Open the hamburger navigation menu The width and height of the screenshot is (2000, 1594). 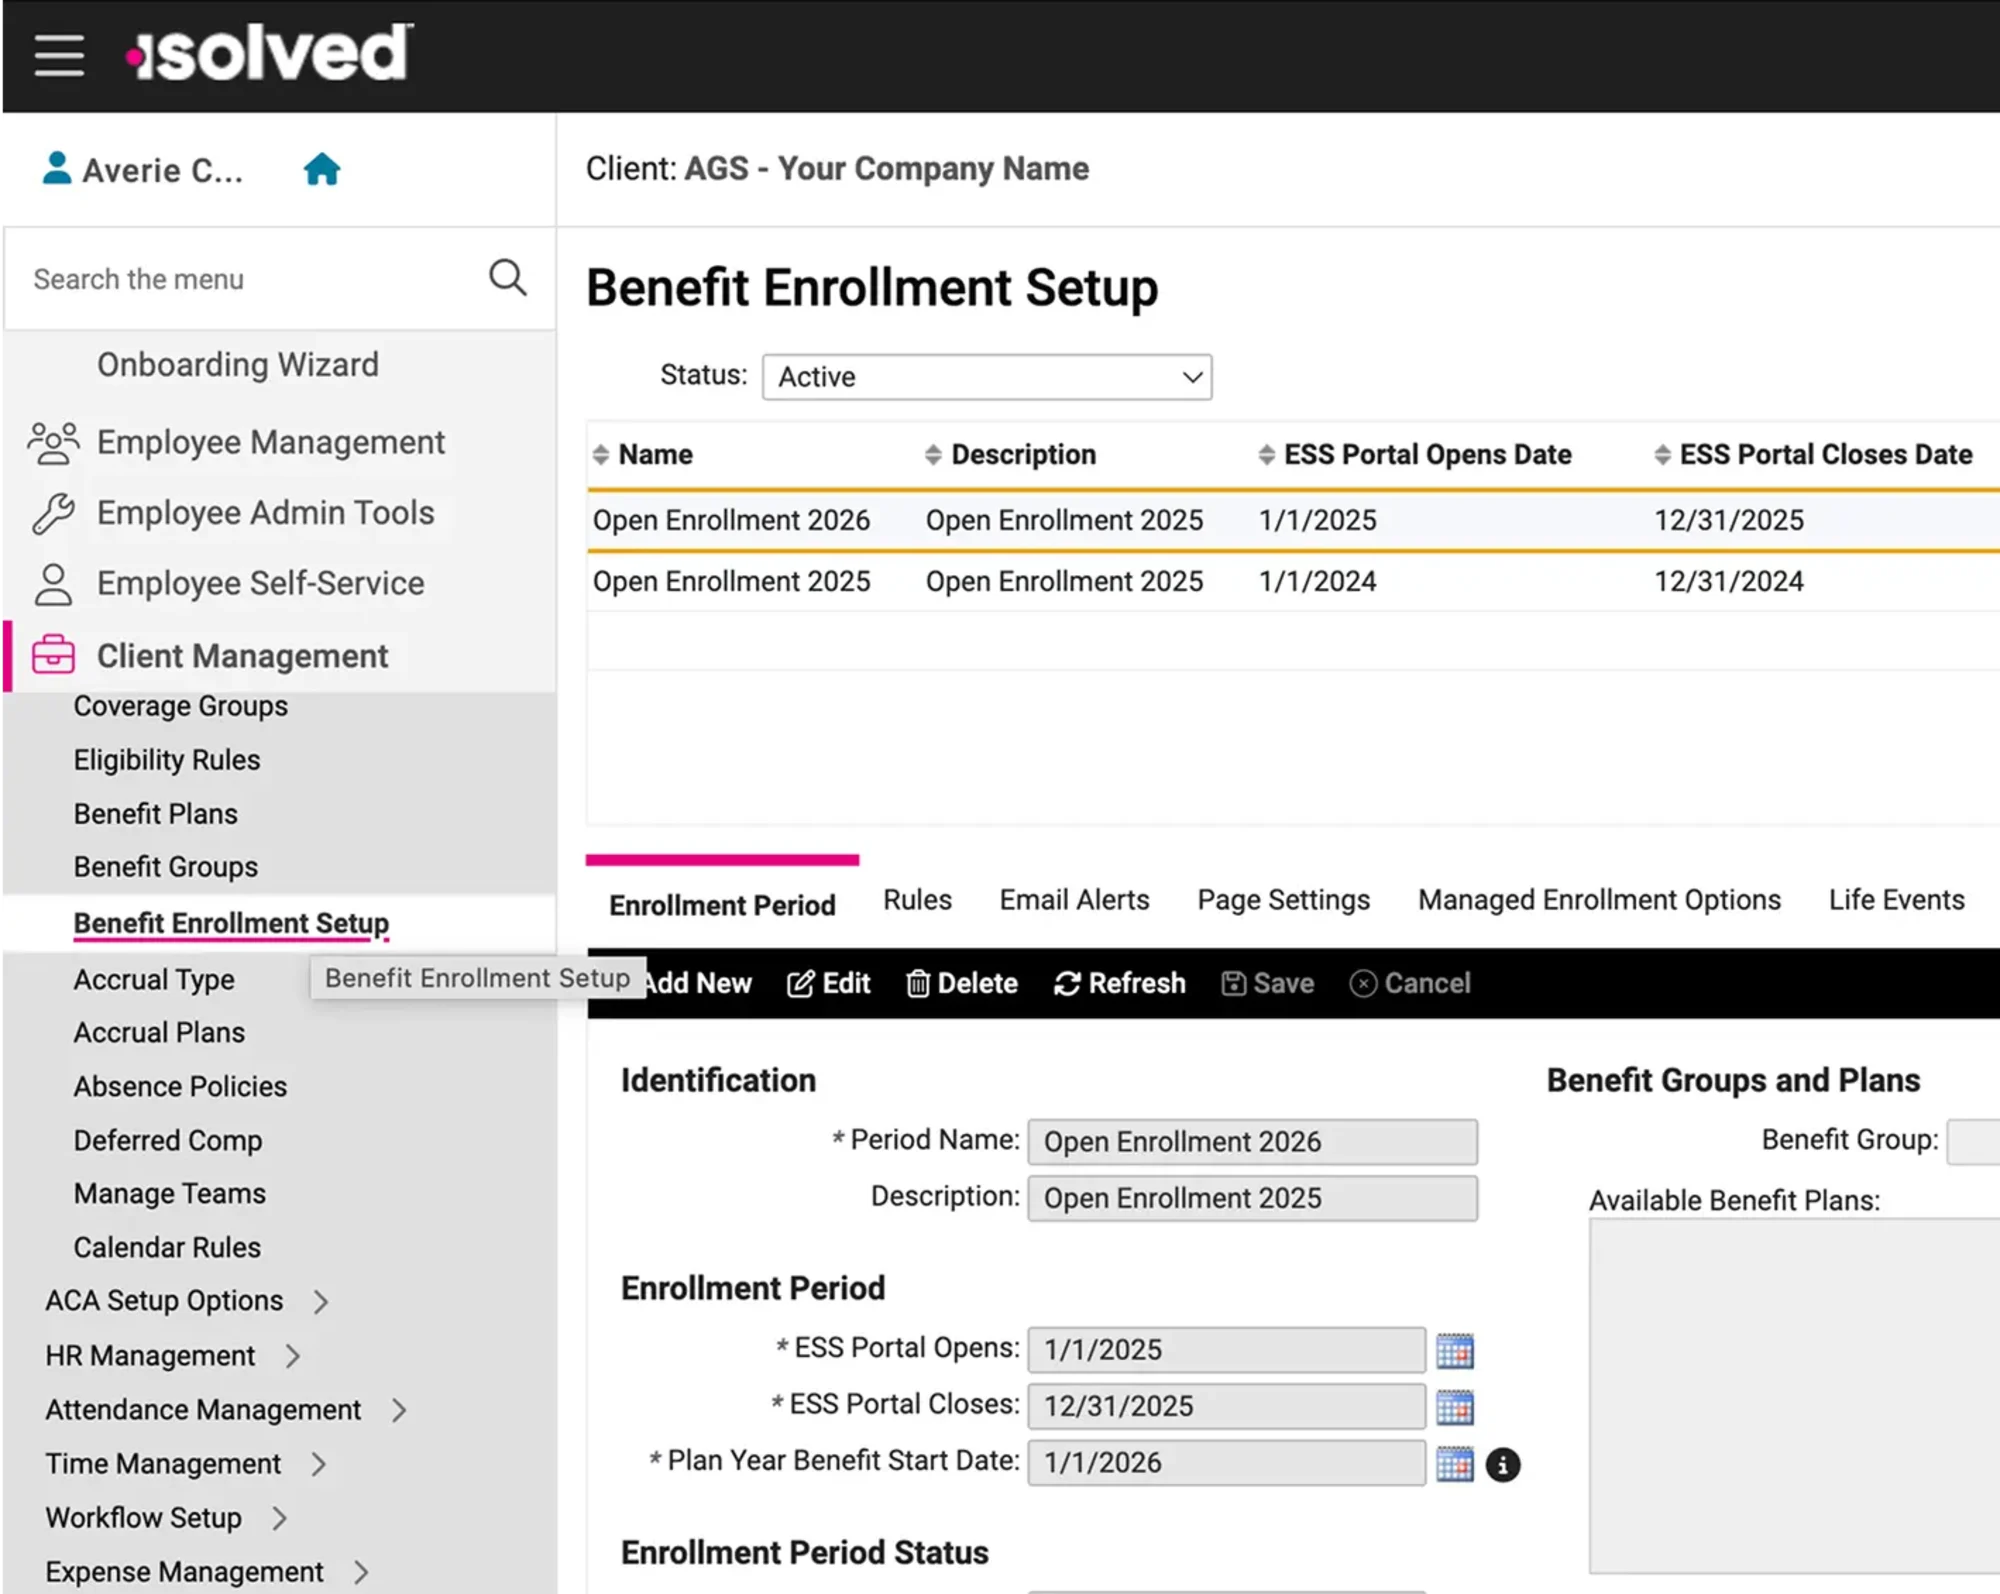click(x=58, y=55)
